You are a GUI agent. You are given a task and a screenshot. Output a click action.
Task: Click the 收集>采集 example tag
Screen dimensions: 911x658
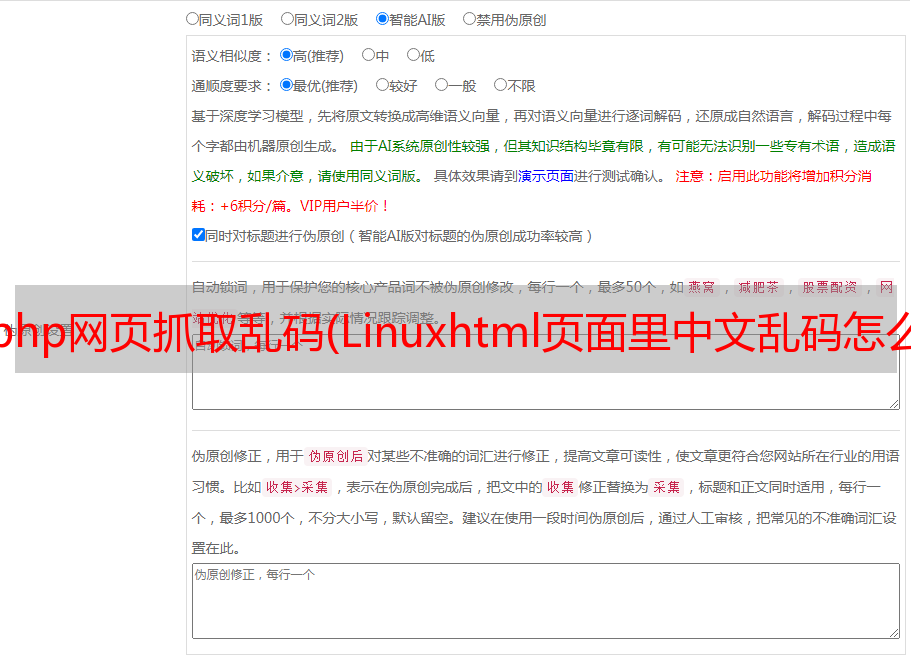pyautogui.click(x=297, y=487)
